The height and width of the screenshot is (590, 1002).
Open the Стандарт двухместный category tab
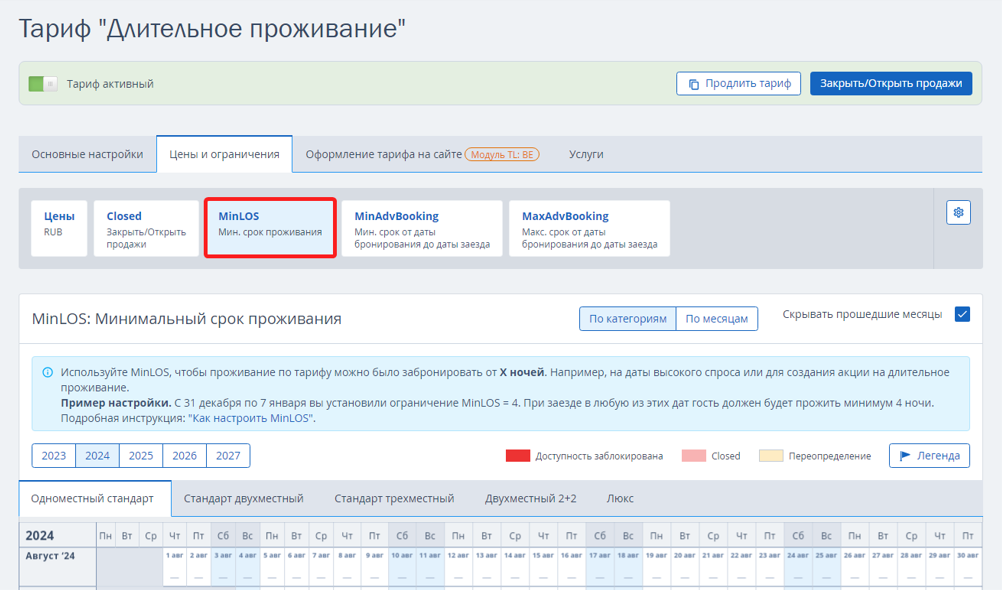click(243, 499)
